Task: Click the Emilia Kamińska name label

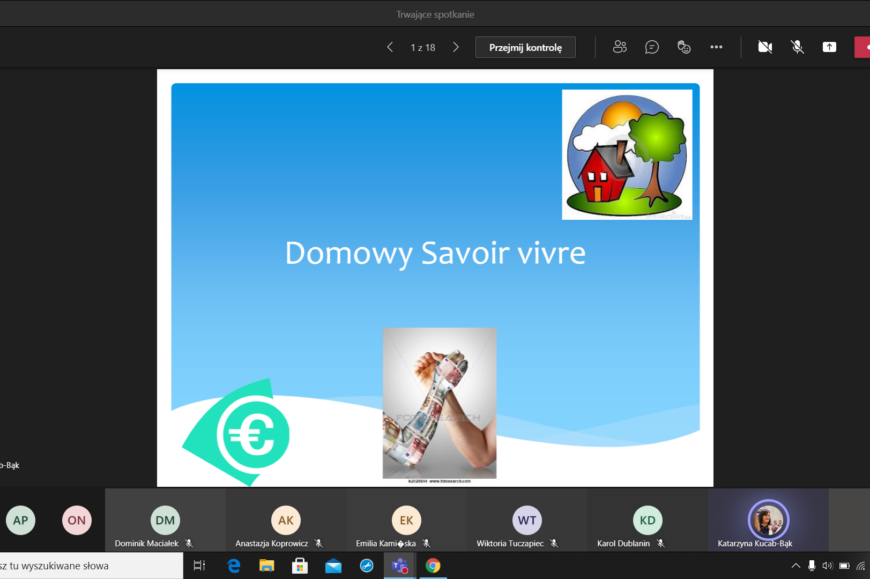Action: (386, 544)
